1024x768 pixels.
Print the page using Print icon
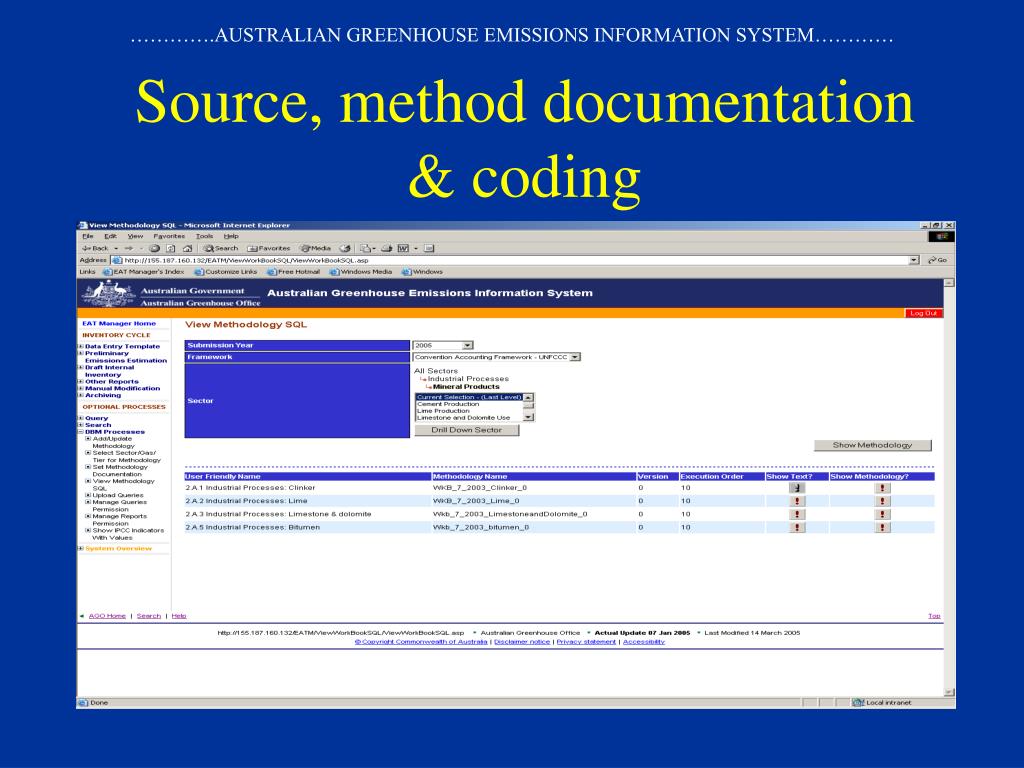[387, 249]
